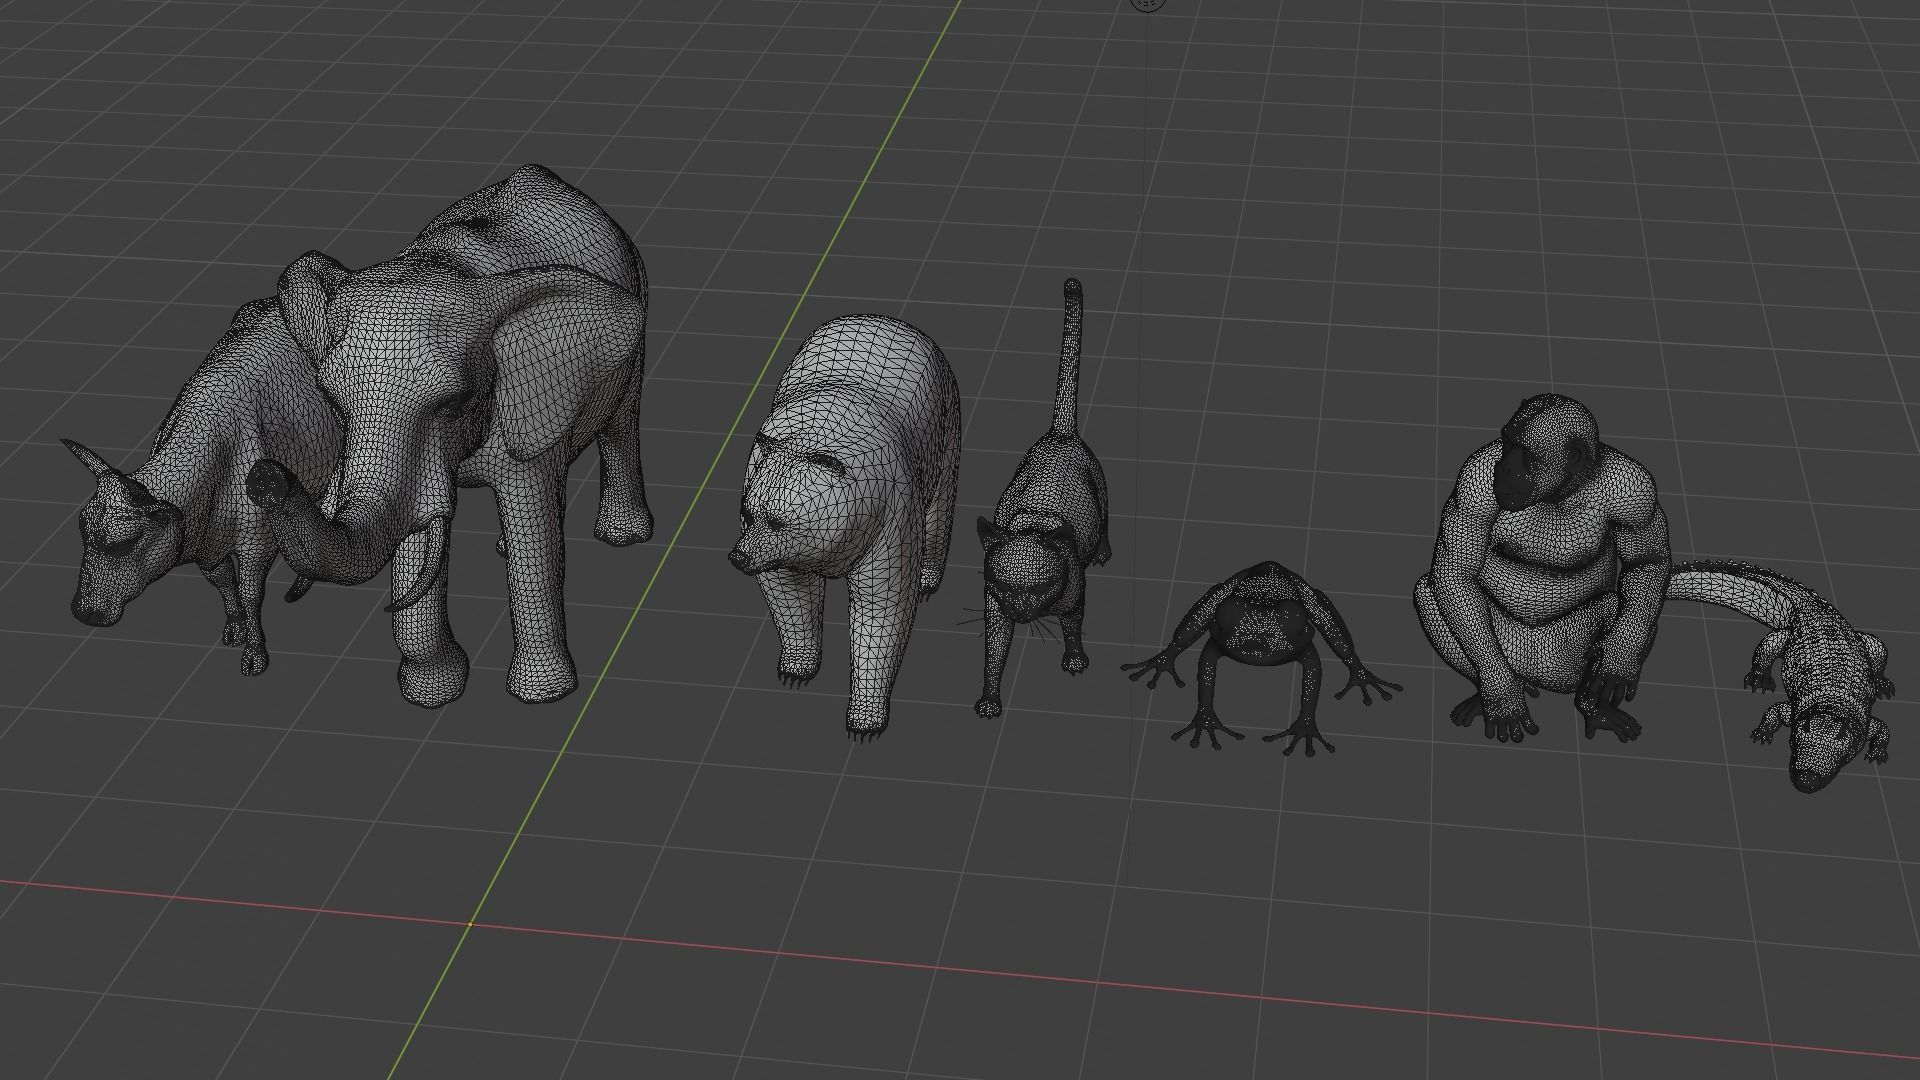Click the cow's horn

pos(85,456)
